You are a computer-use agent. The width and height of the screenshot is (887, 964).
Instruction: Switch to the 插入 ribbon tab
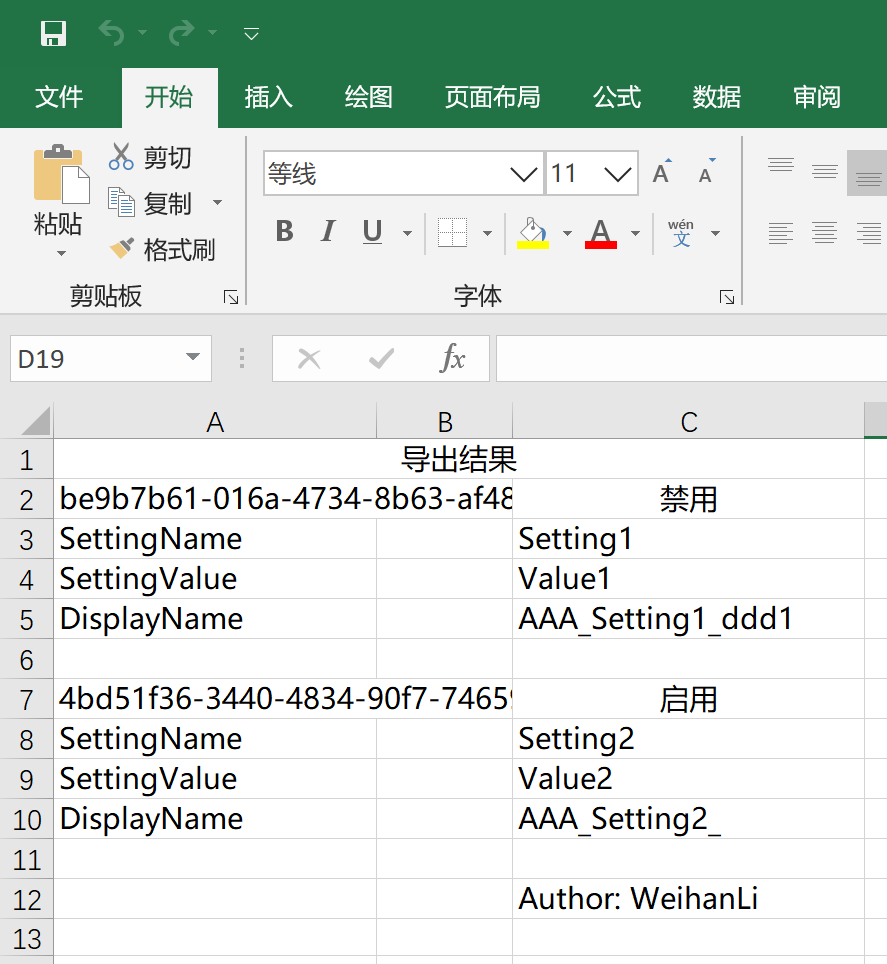click(268, 97)
